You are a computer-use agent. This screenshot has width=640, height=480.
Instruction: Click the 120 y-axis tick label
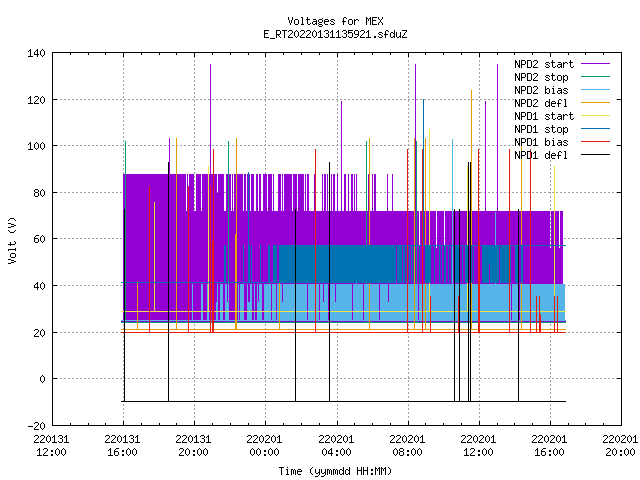coord(36,100)
